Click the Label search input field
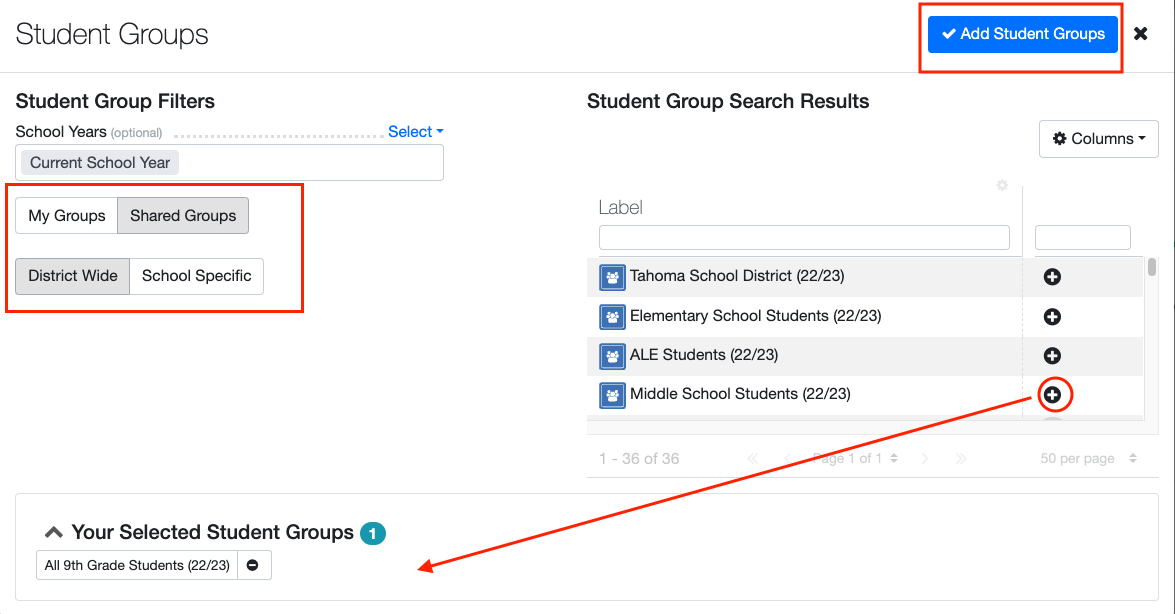1175x614 pixels. pyautogui.click(x=804, y=237)
